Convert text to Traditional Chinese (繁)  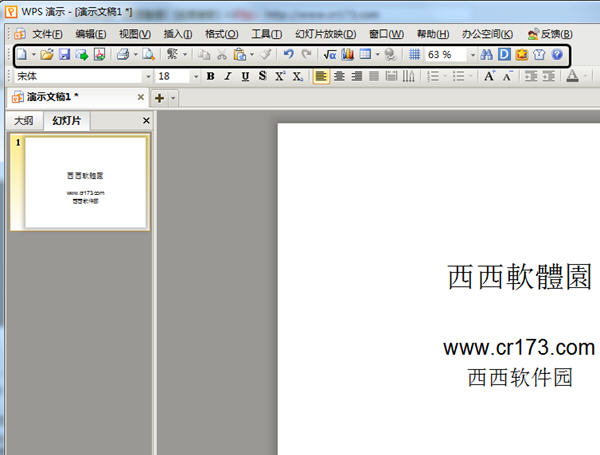pyautogui.click(x=172, y=55)
